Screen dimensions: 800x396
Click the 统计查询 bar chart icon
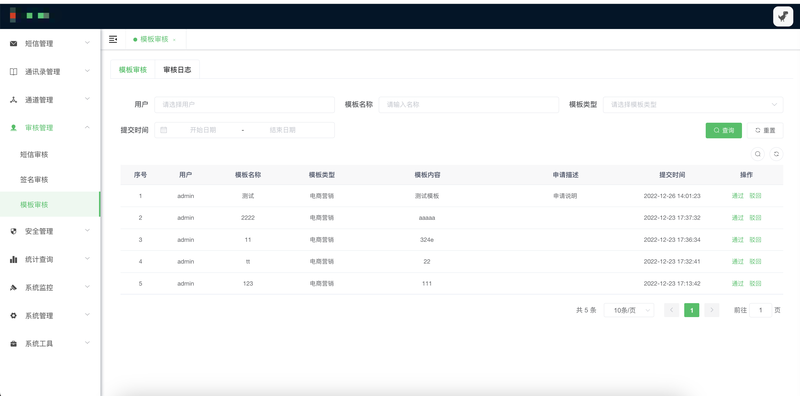click(x=14, y=260)
